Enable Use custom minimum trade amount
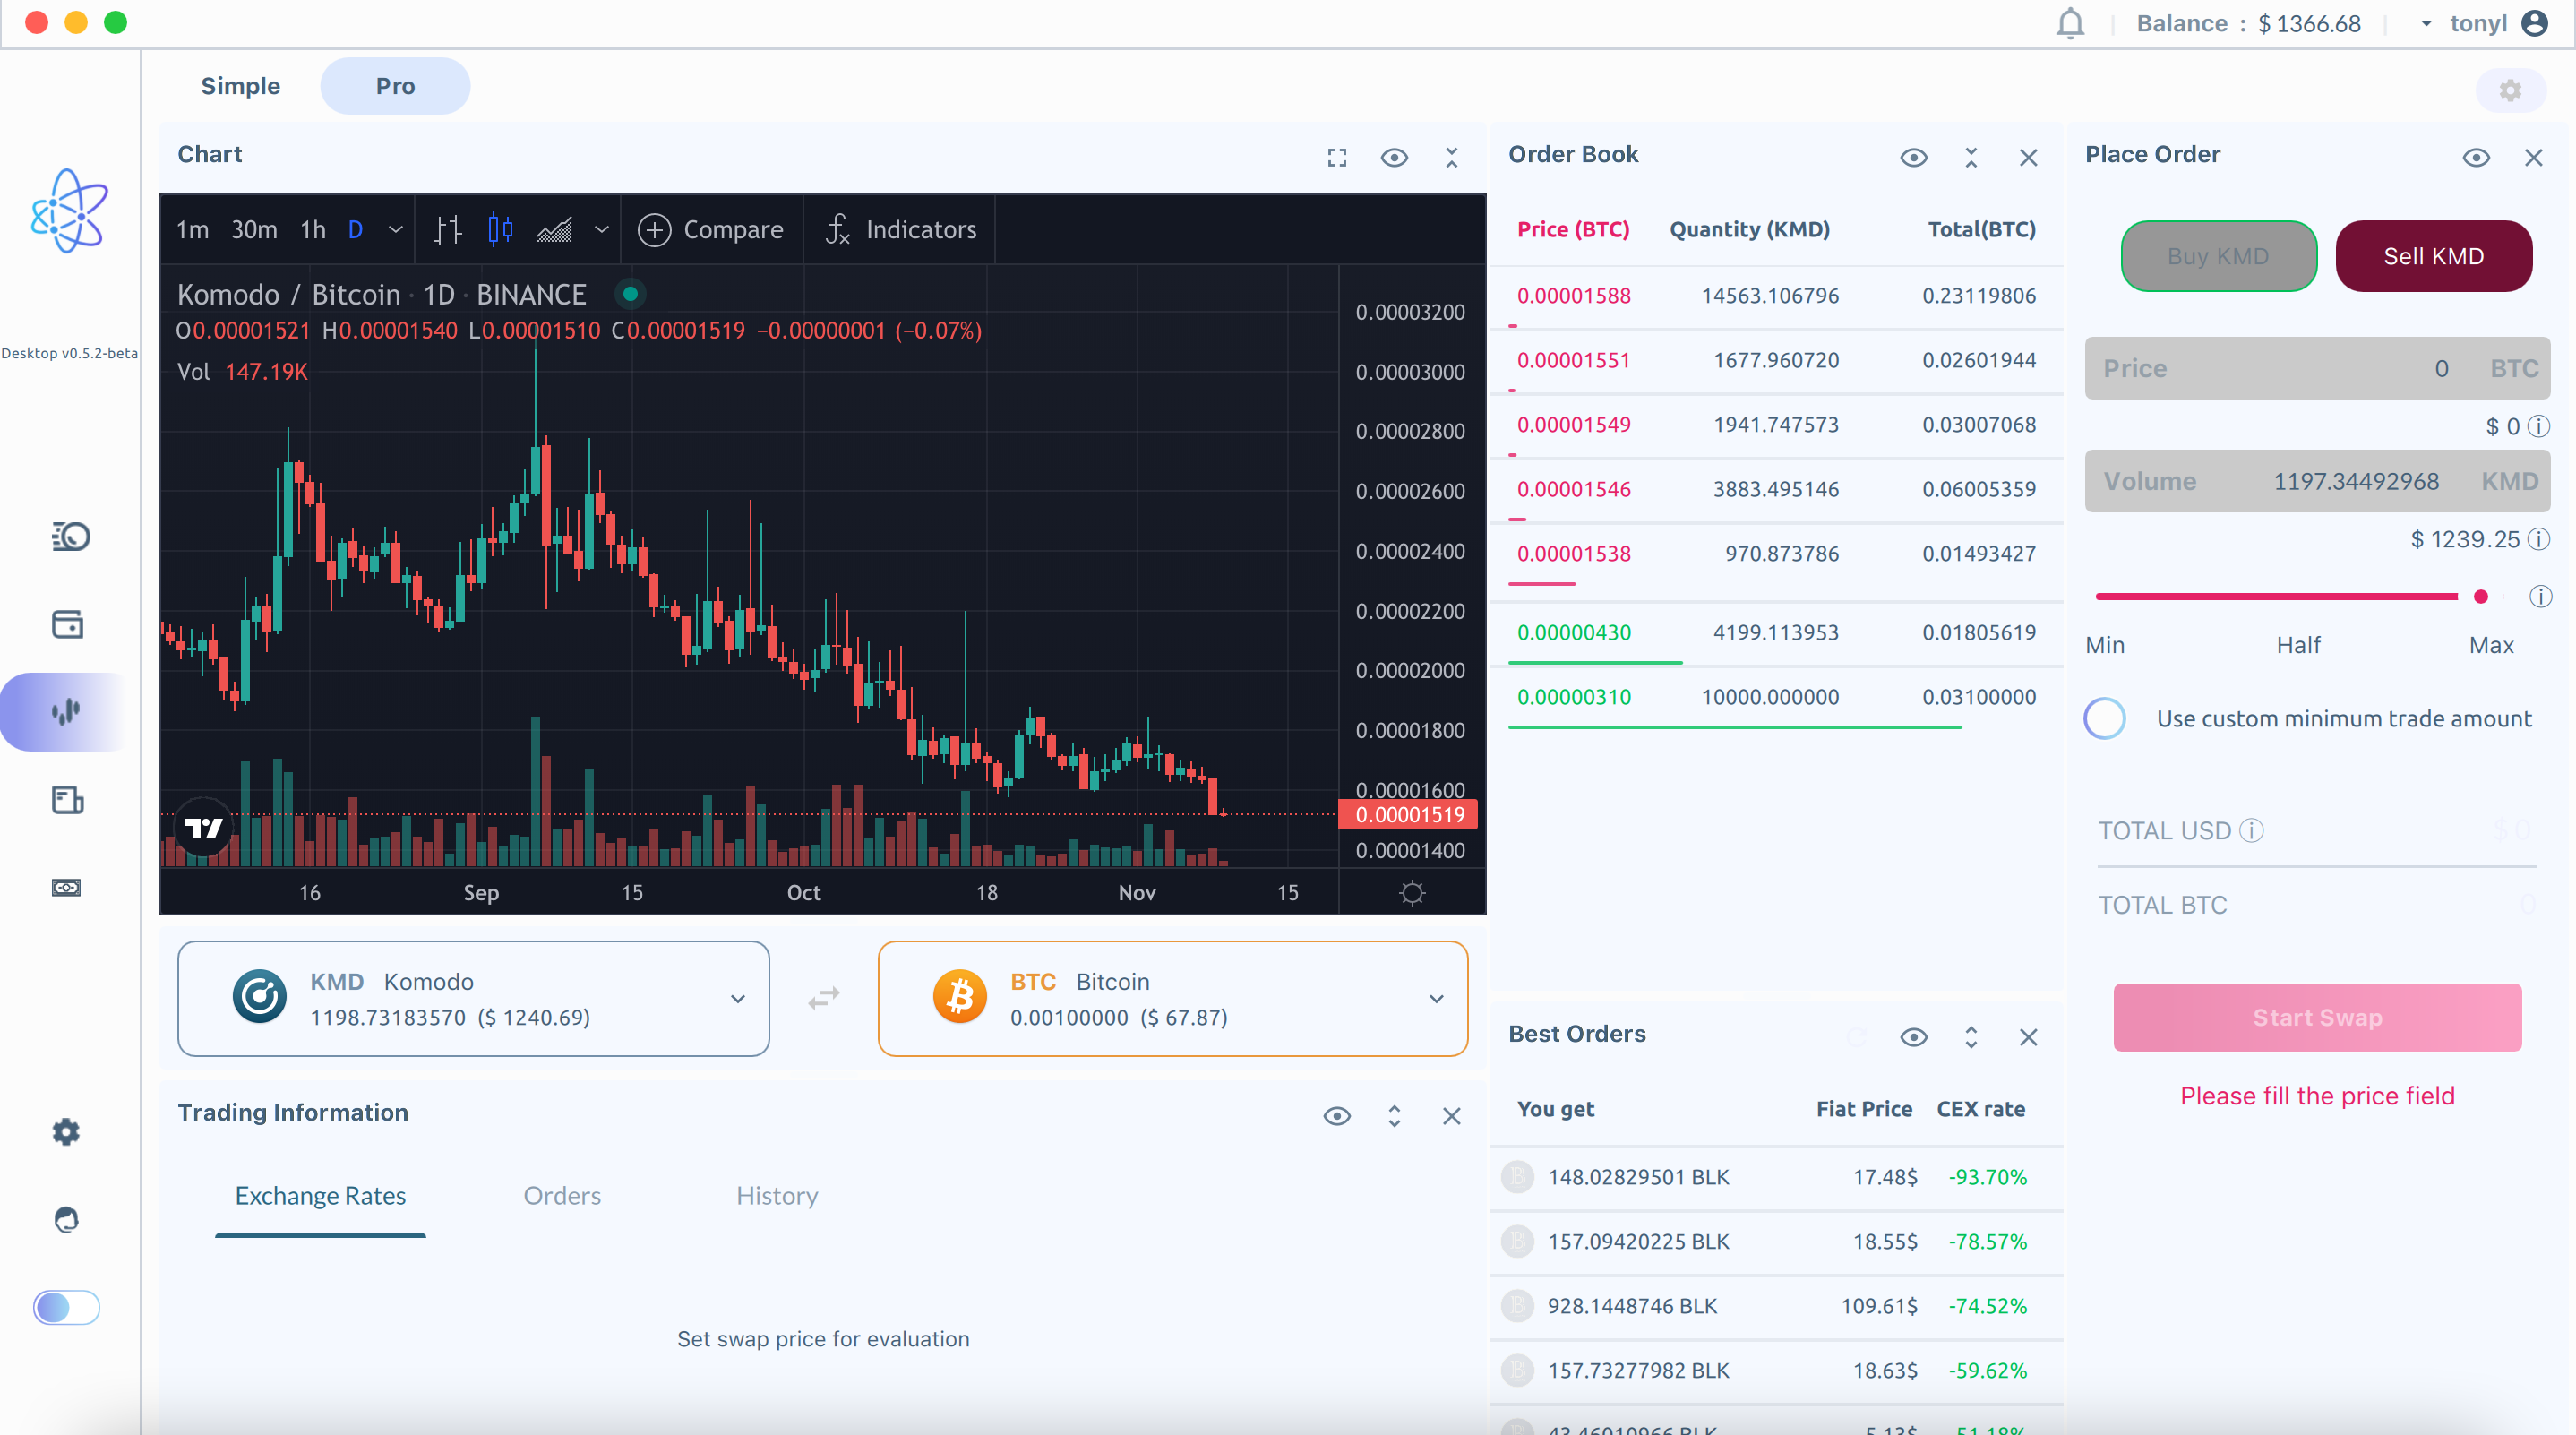 [x=2104, y=718]
